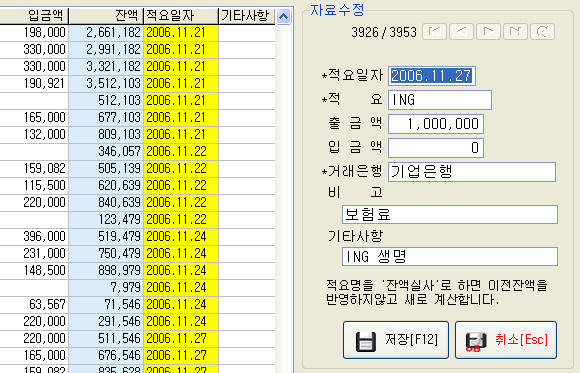Click record counter 3926 / 3953
Image resolution: width=580 pixels, height=373 pixels.
pos(384,33)
